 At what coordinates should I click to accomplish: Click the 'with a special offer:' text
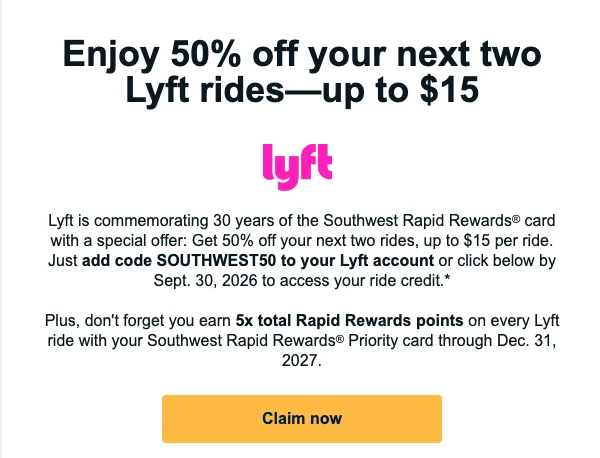[x=119, y=241]
